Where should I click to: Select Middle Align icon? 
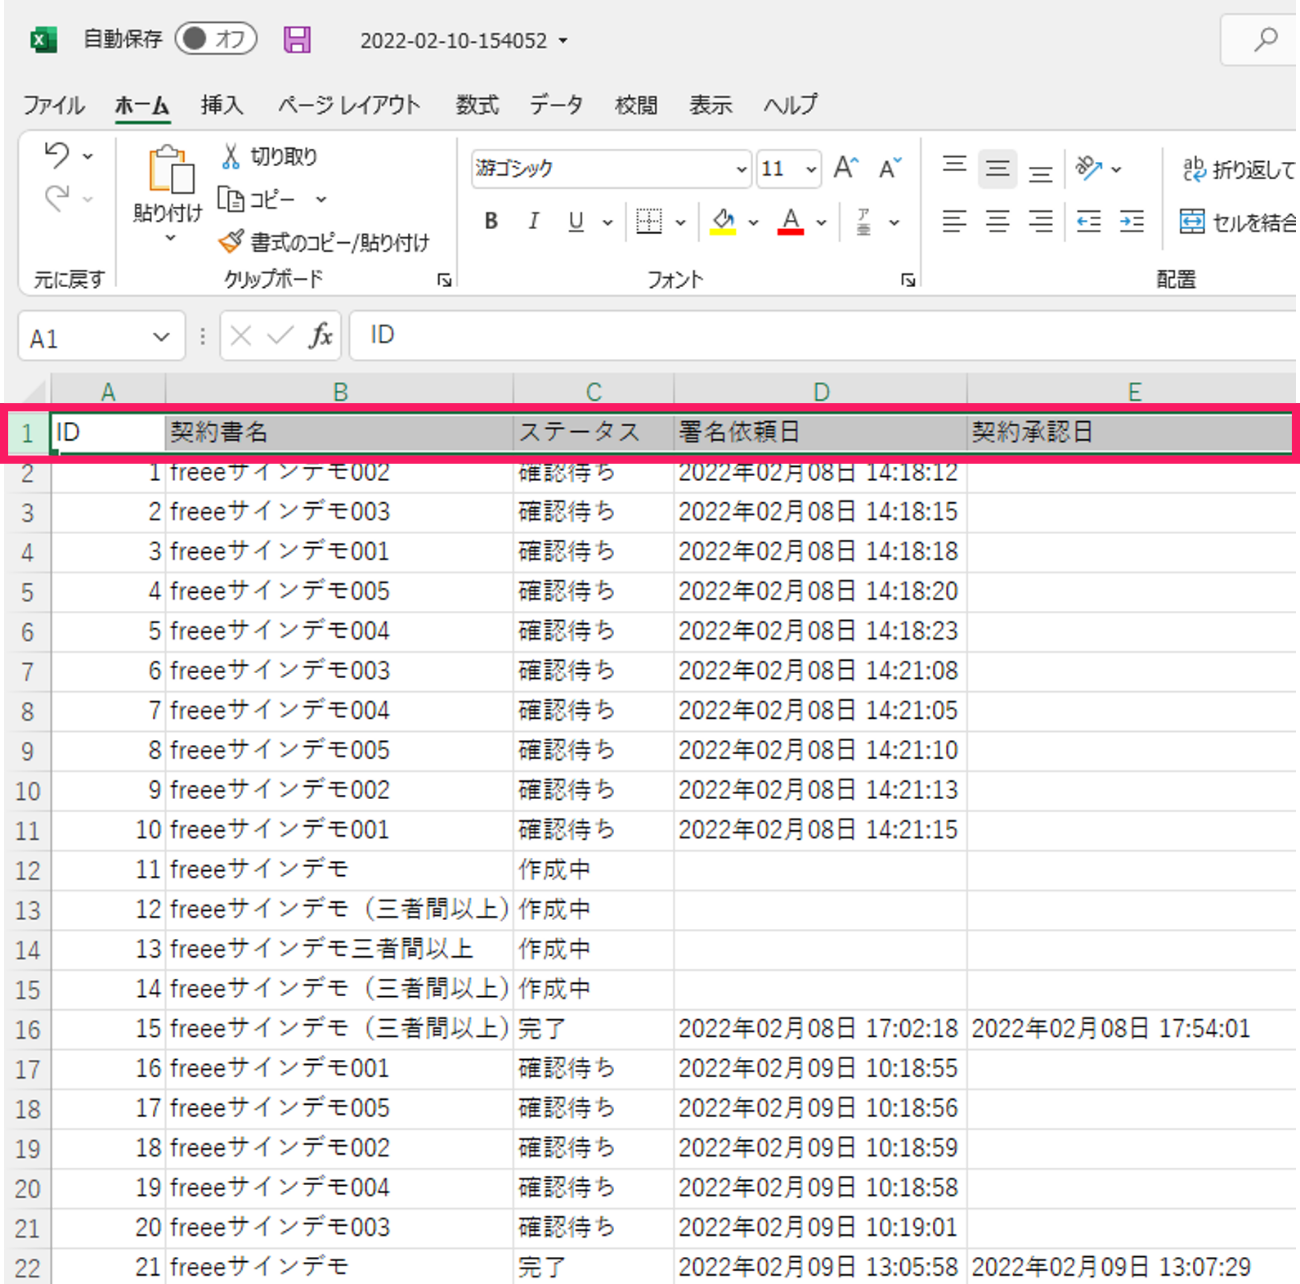tap(997, 169)
